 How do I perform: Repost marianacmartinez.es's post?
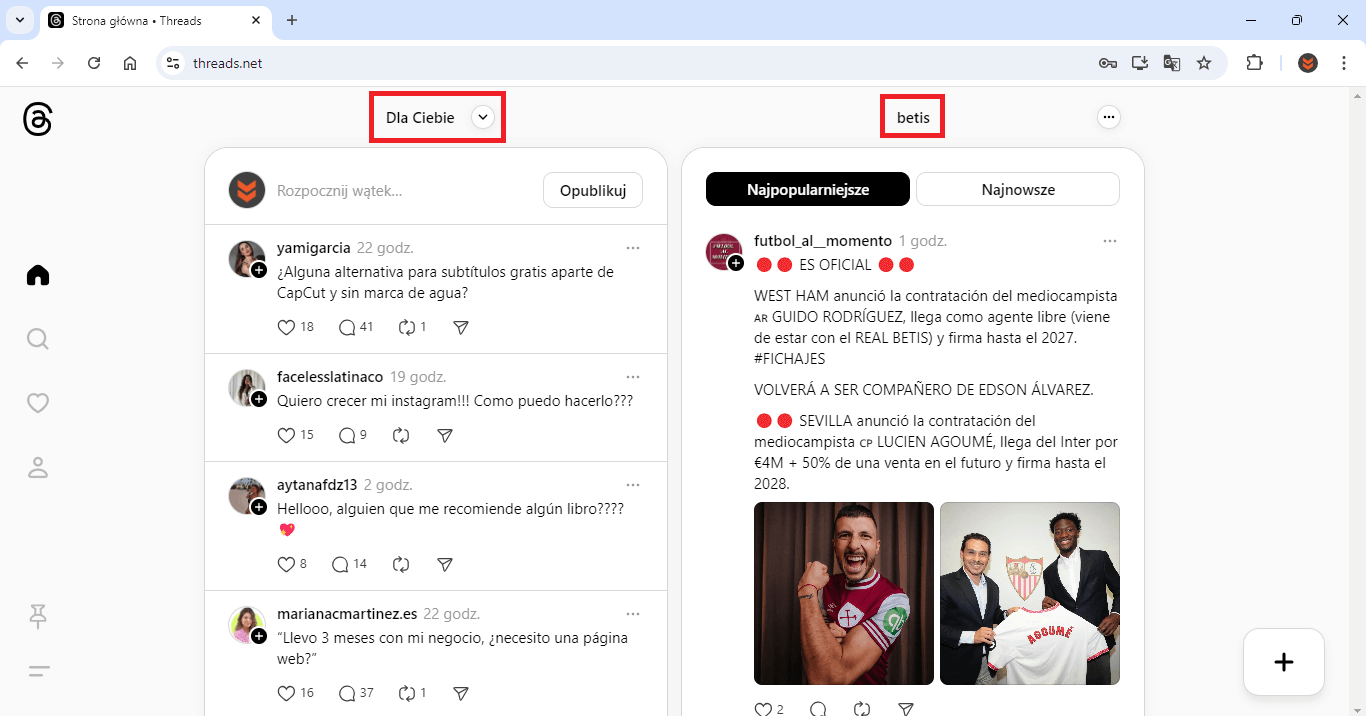tap(407, 693)
